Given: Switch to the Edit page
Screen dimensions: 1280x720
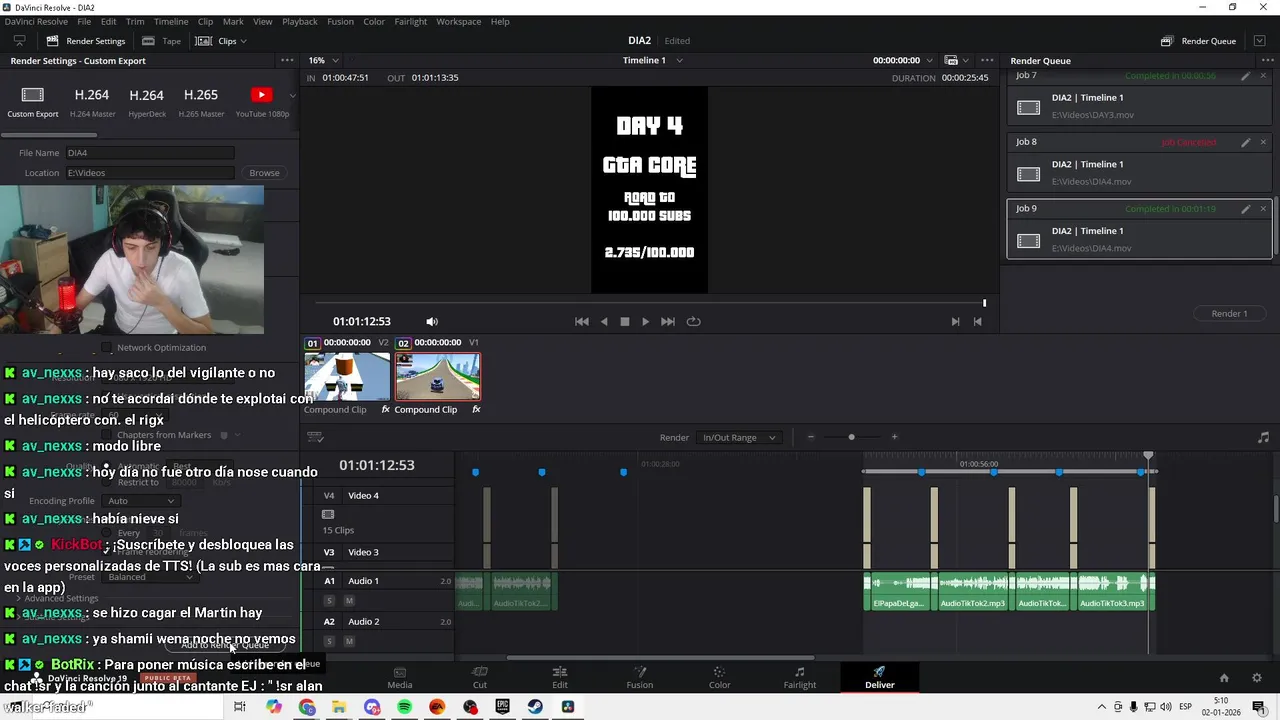Looking at the screenshot, I should point(560,677).
